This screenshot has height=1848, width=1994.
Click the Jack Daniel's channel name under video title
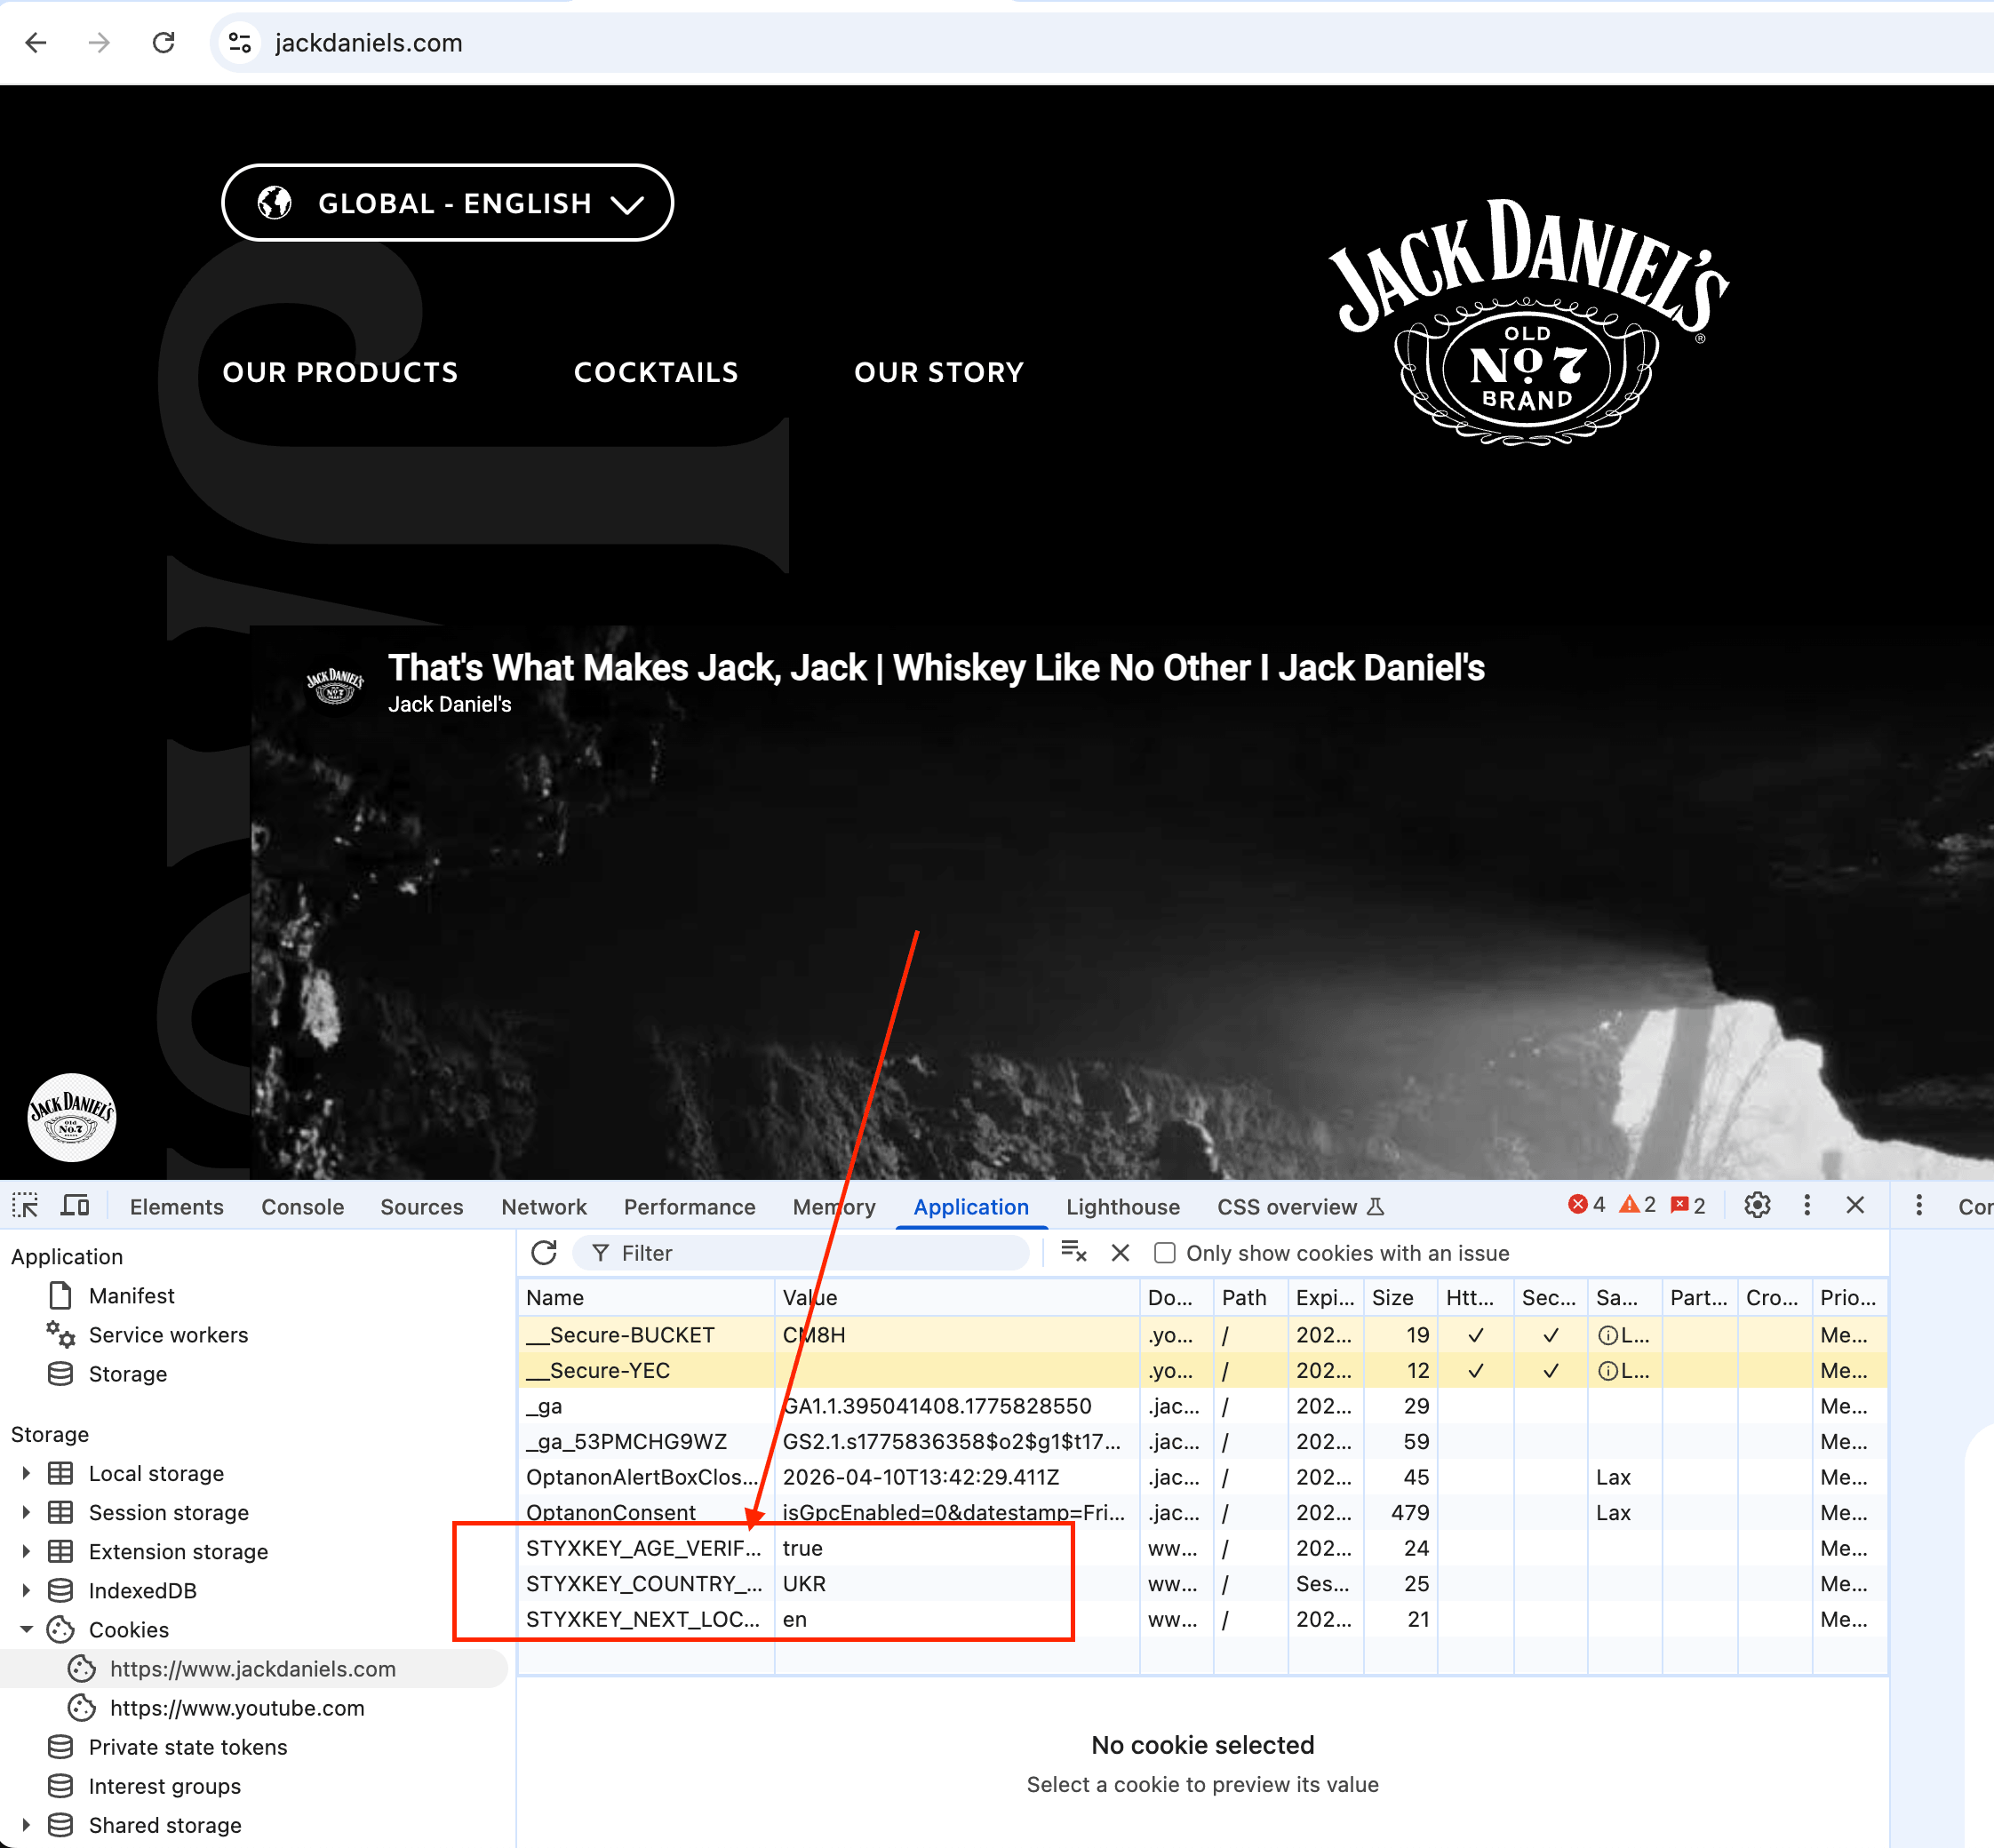click(449, 705)
